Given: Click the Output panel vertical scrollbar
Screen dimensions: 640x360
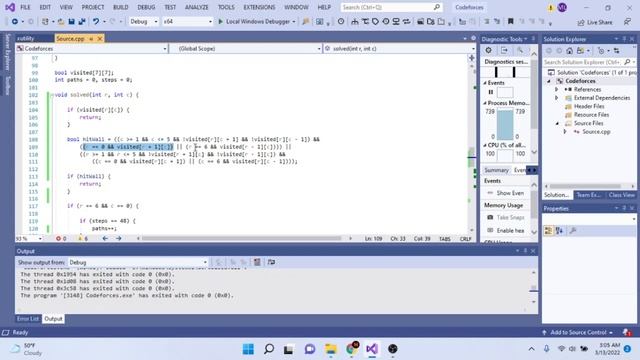Looking at the screenshot, I should (x=533, y=287).
